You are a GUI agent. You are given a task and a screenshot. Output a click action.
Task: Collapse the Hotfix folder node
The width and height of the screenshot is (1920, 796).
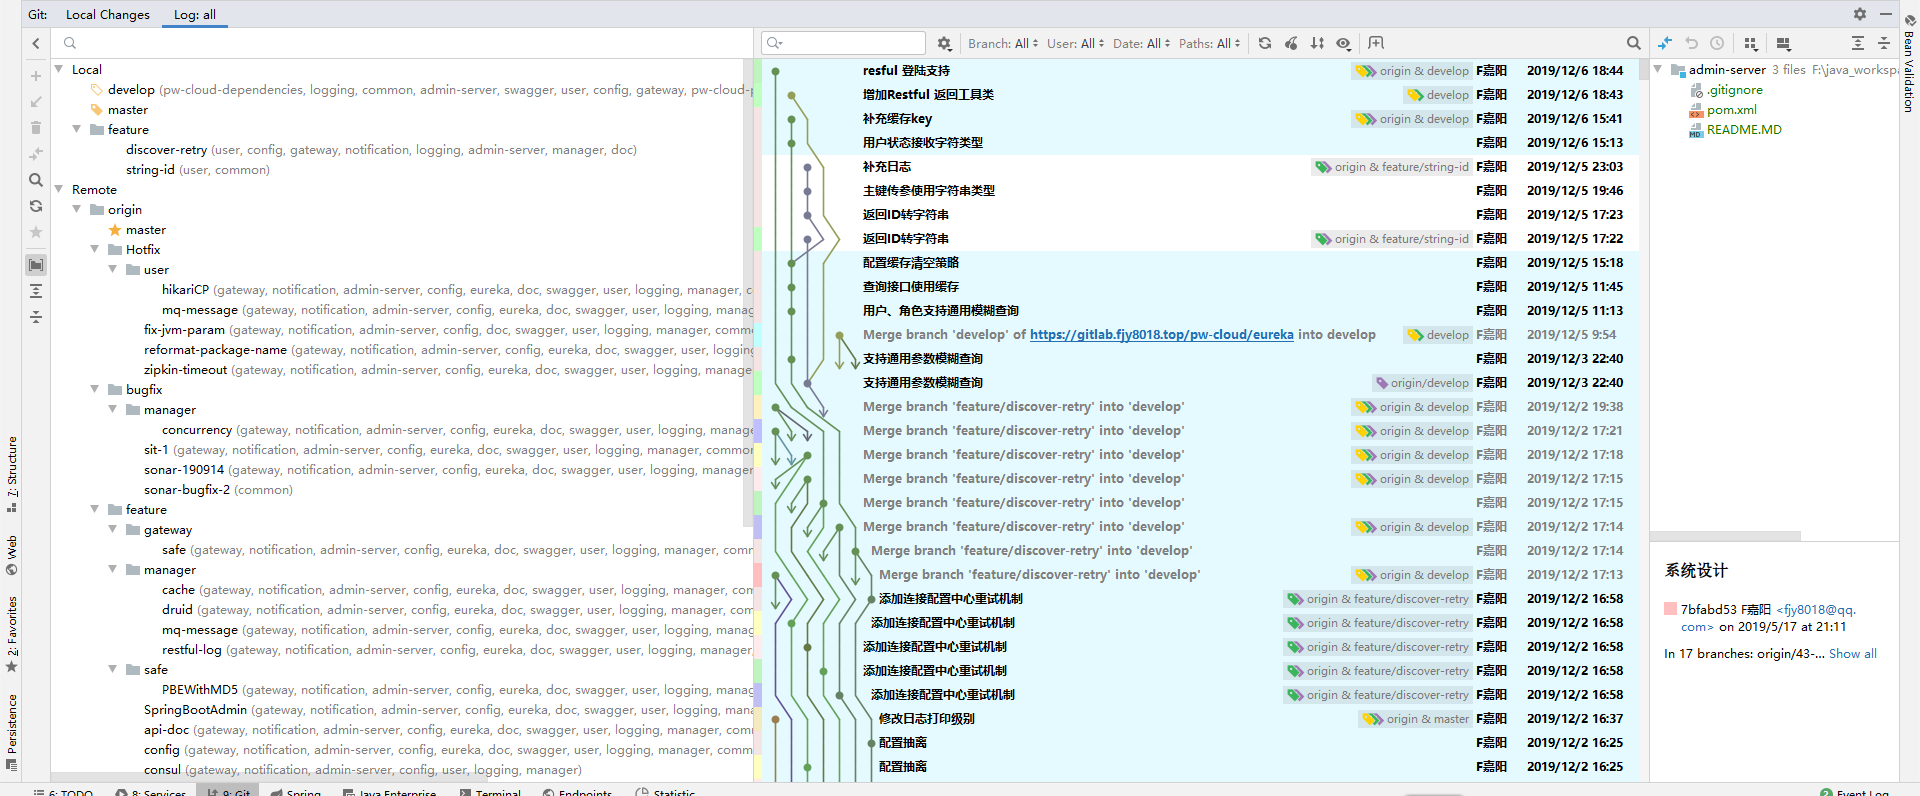coord(95,249)
